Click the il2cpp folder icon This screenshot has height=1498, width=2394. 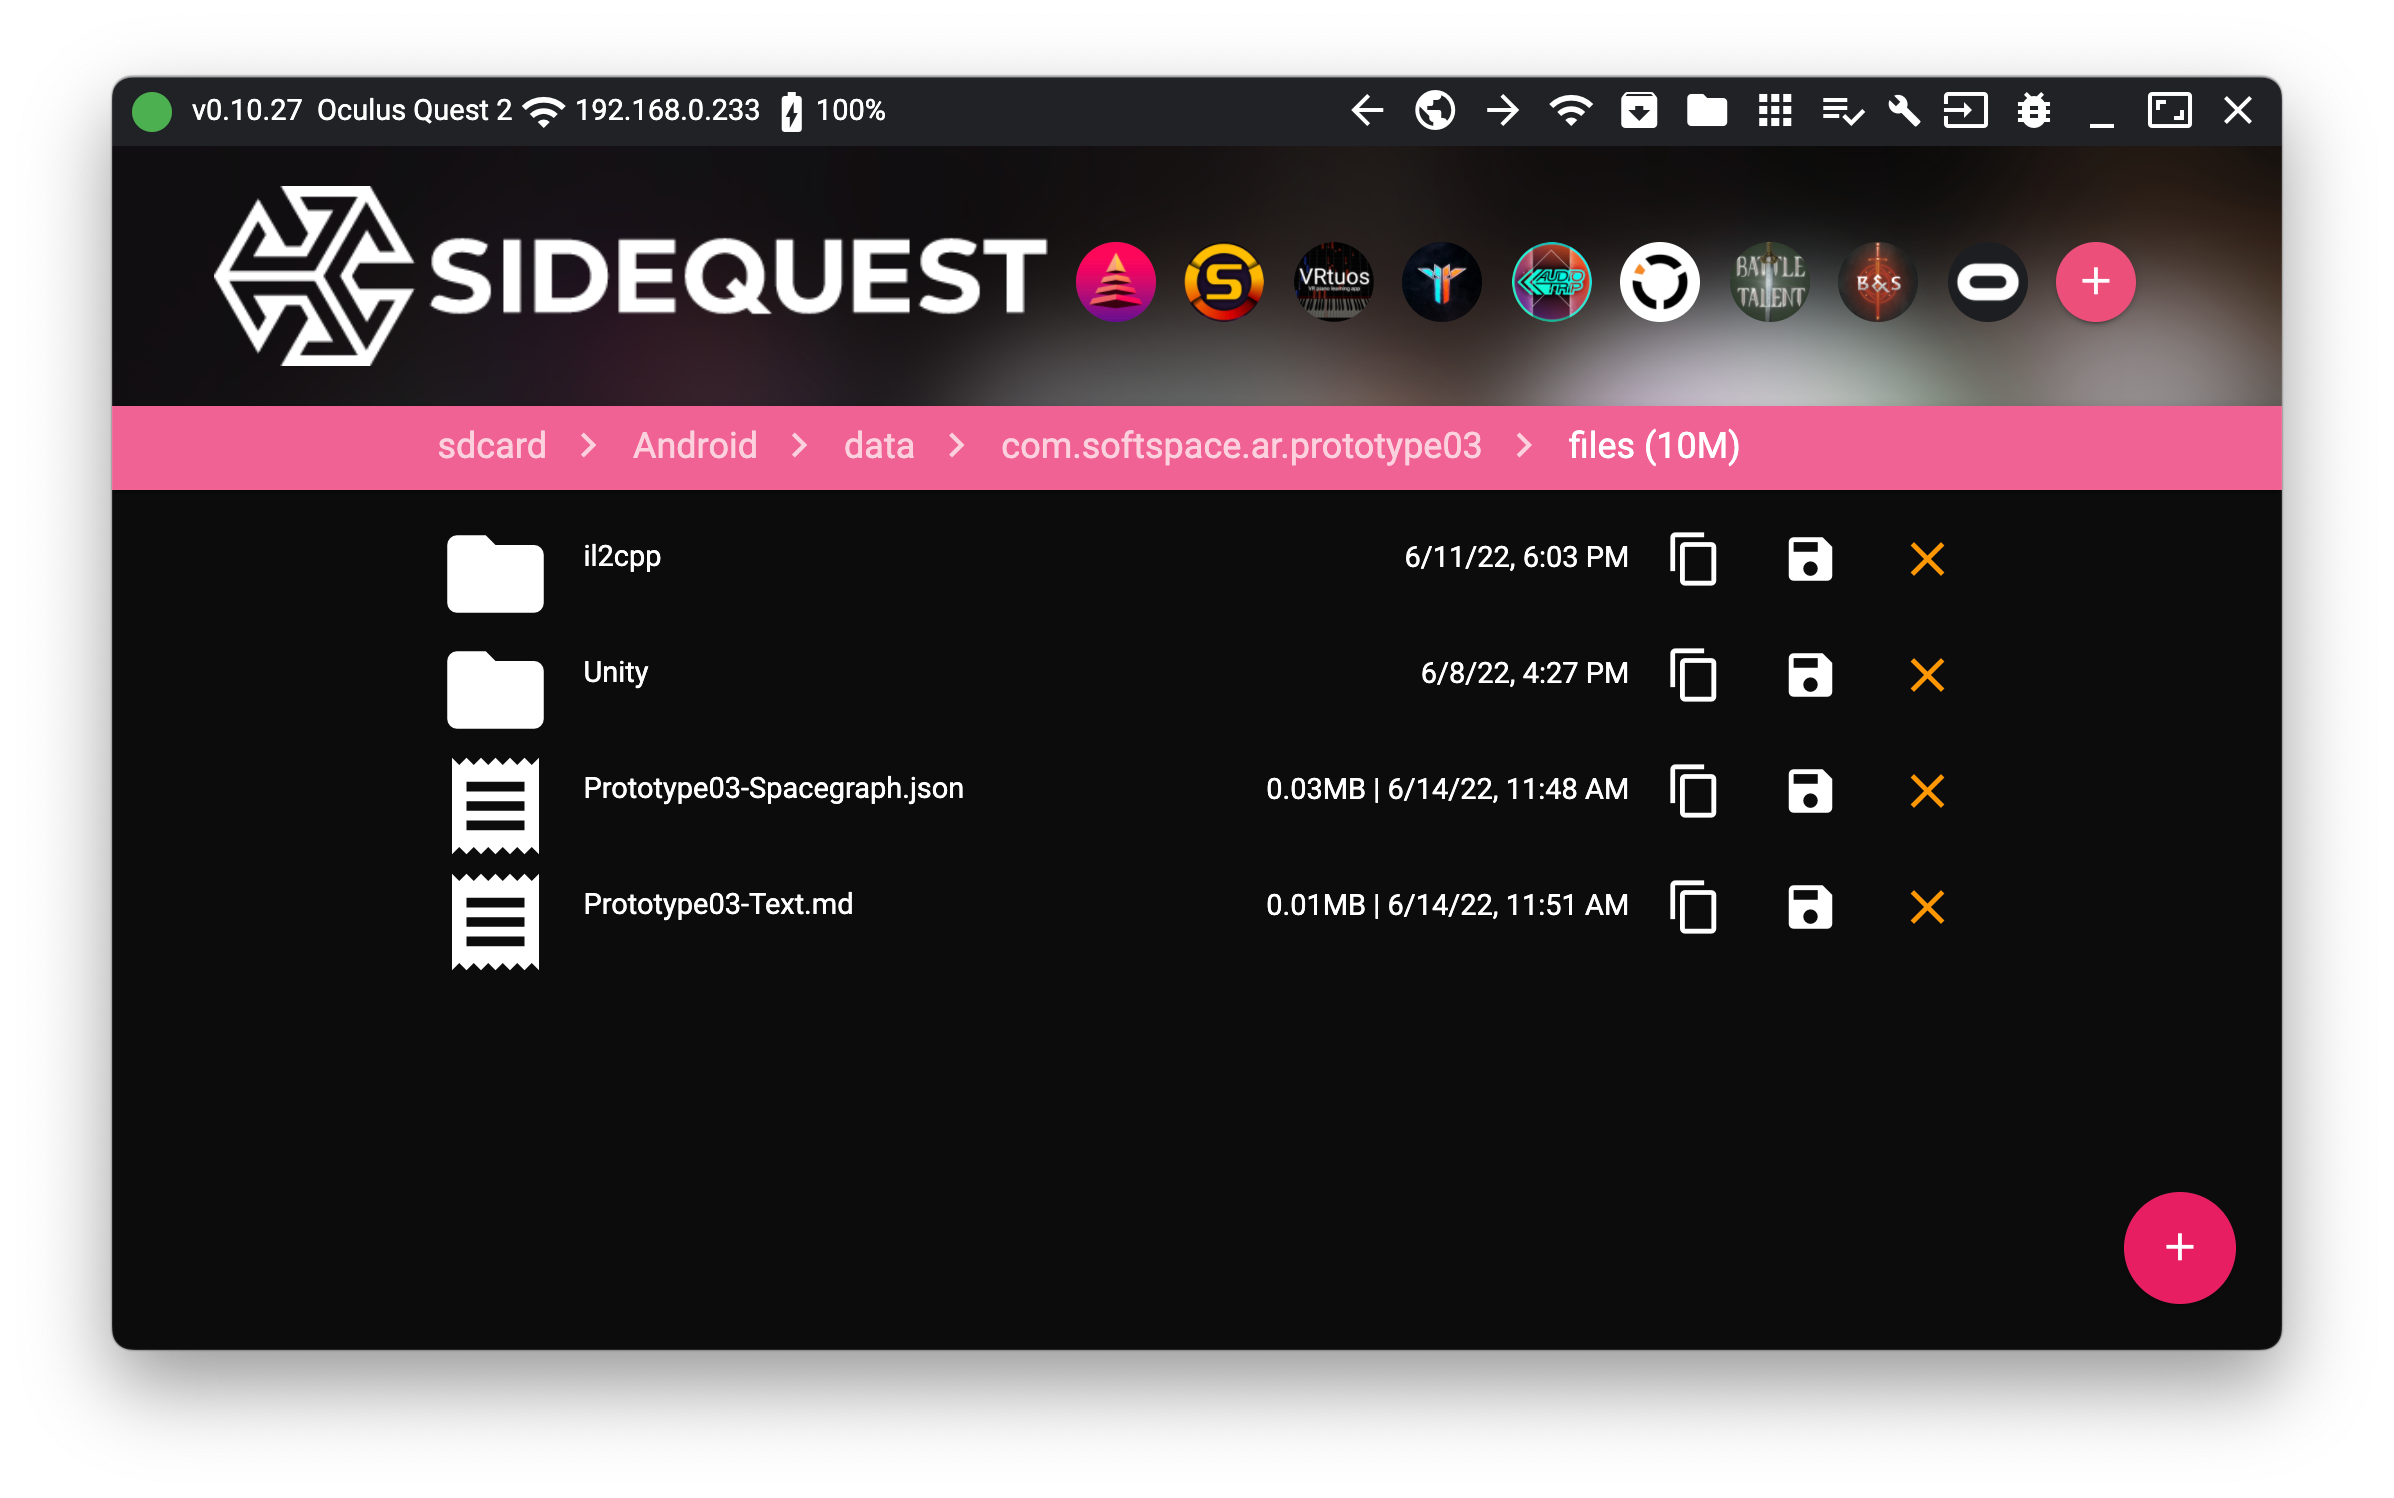coord(495,573)
